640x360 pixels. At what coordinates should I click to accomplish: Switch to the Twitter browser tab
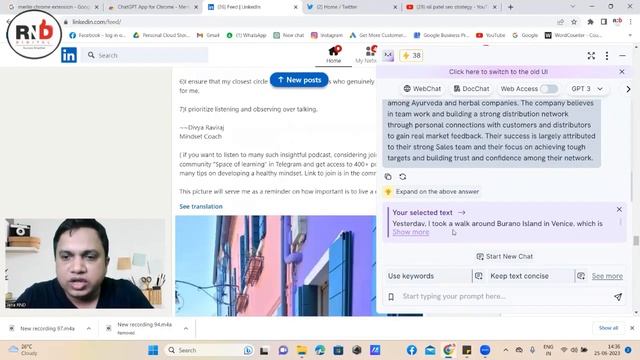pyautogui.click(x=351, y=7)
